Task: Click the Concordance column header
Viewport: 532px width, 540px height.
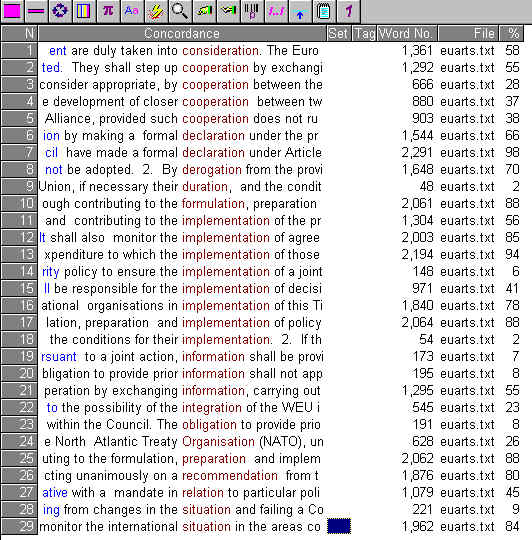Action: coord(182,33)
